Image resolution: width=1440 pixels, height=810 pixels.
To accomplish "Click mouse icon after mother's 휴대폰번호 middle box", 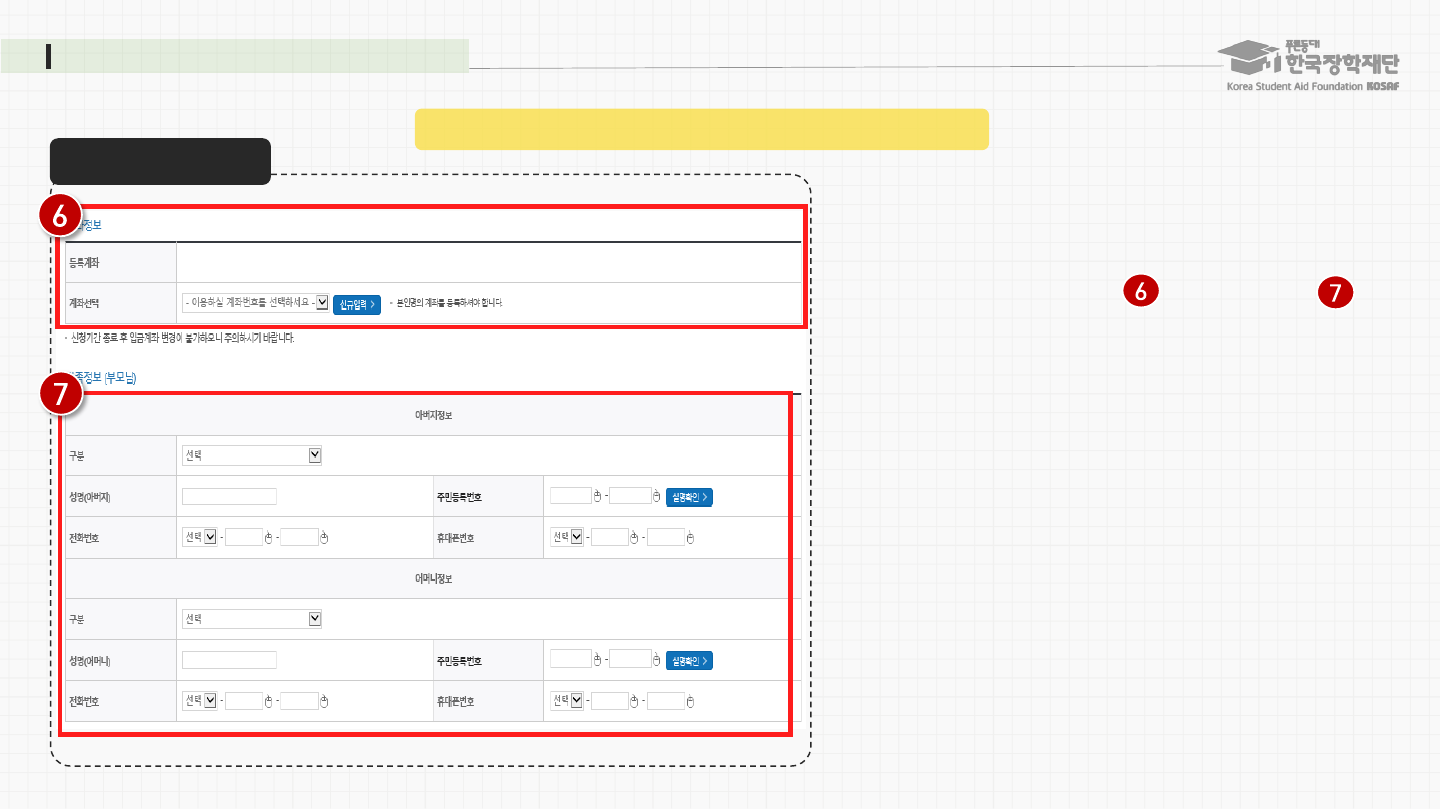I will (x=634, y=702).
